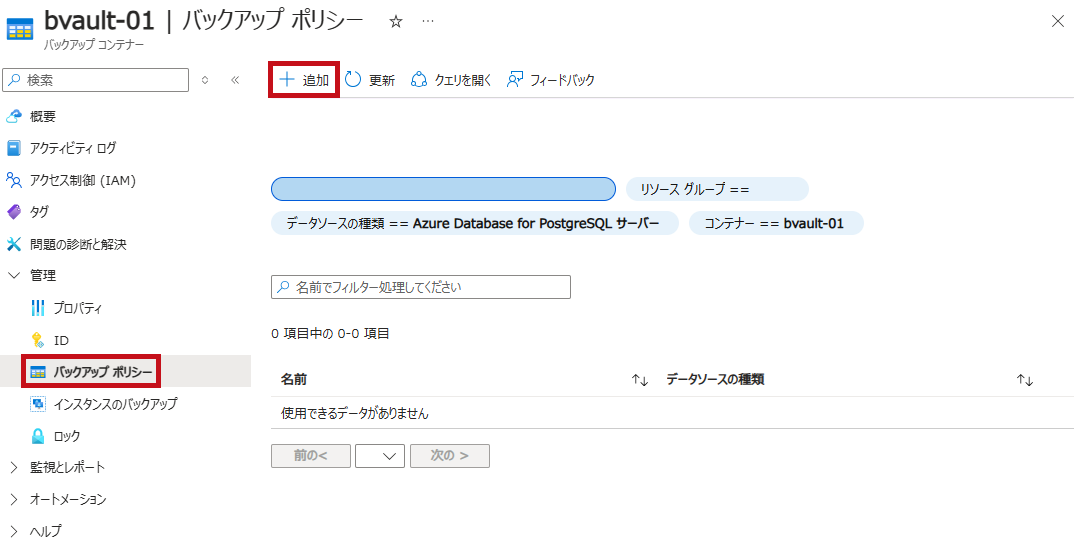Click the IAM people icon
Image resolution: width=1076 pixels, height=545 pixels.
click(14, 181)
